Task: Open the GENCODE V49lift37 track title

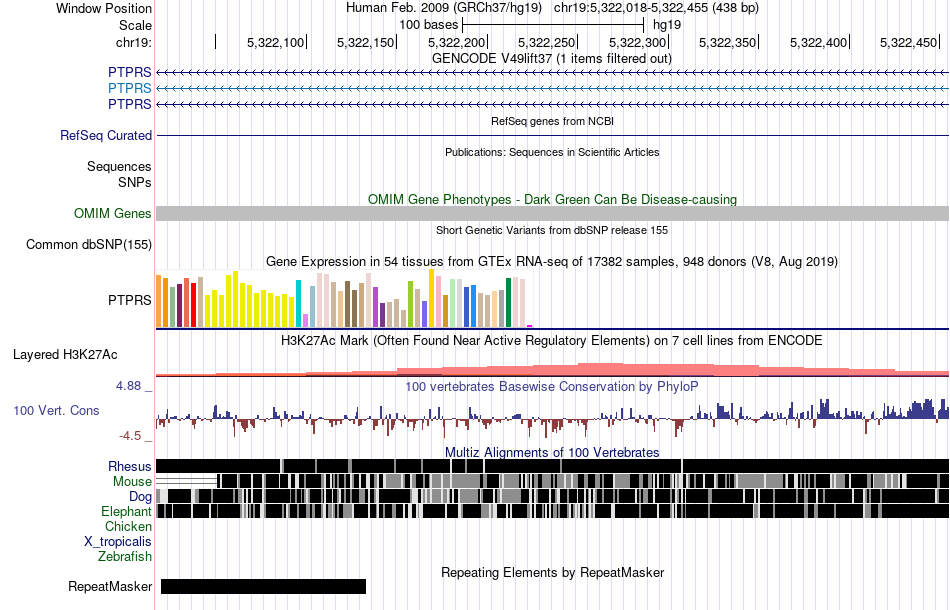Action: (x=552, y=59)
